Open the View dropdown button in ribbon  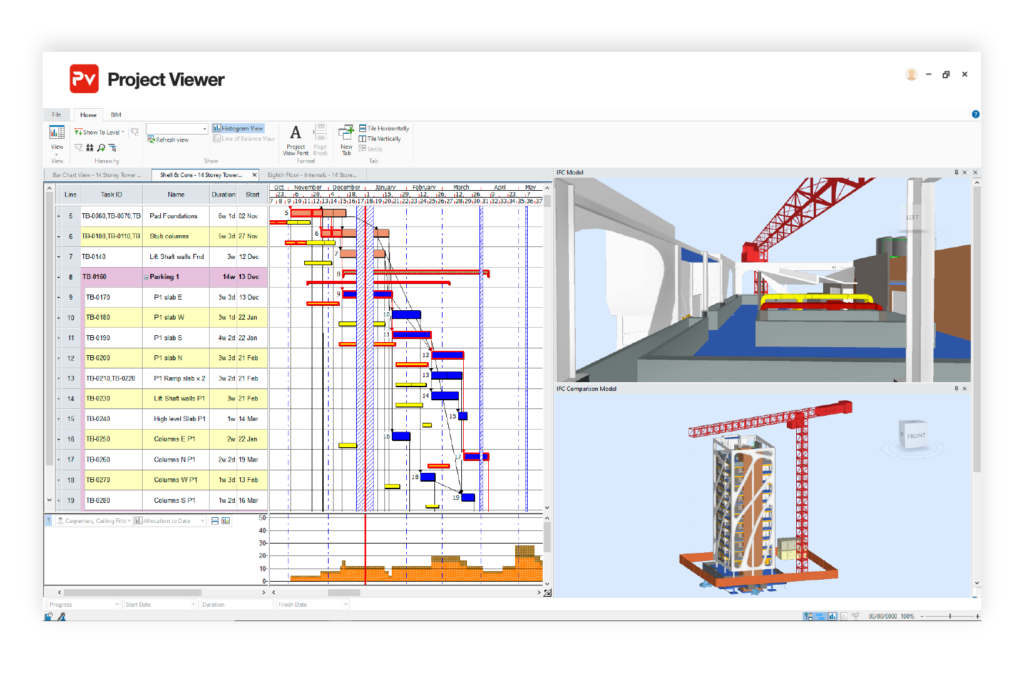coord(57,138)
